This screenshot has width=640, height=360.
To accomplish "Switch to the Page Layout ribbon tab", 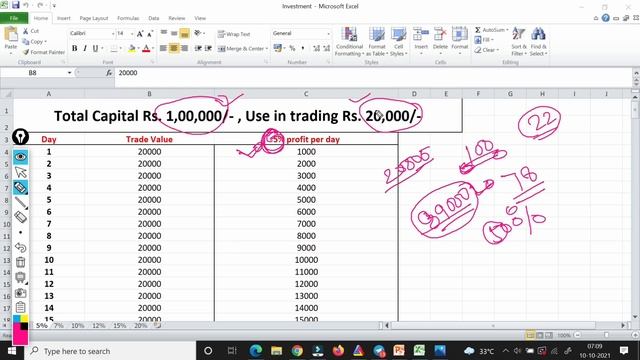I will tap(94, 18).
